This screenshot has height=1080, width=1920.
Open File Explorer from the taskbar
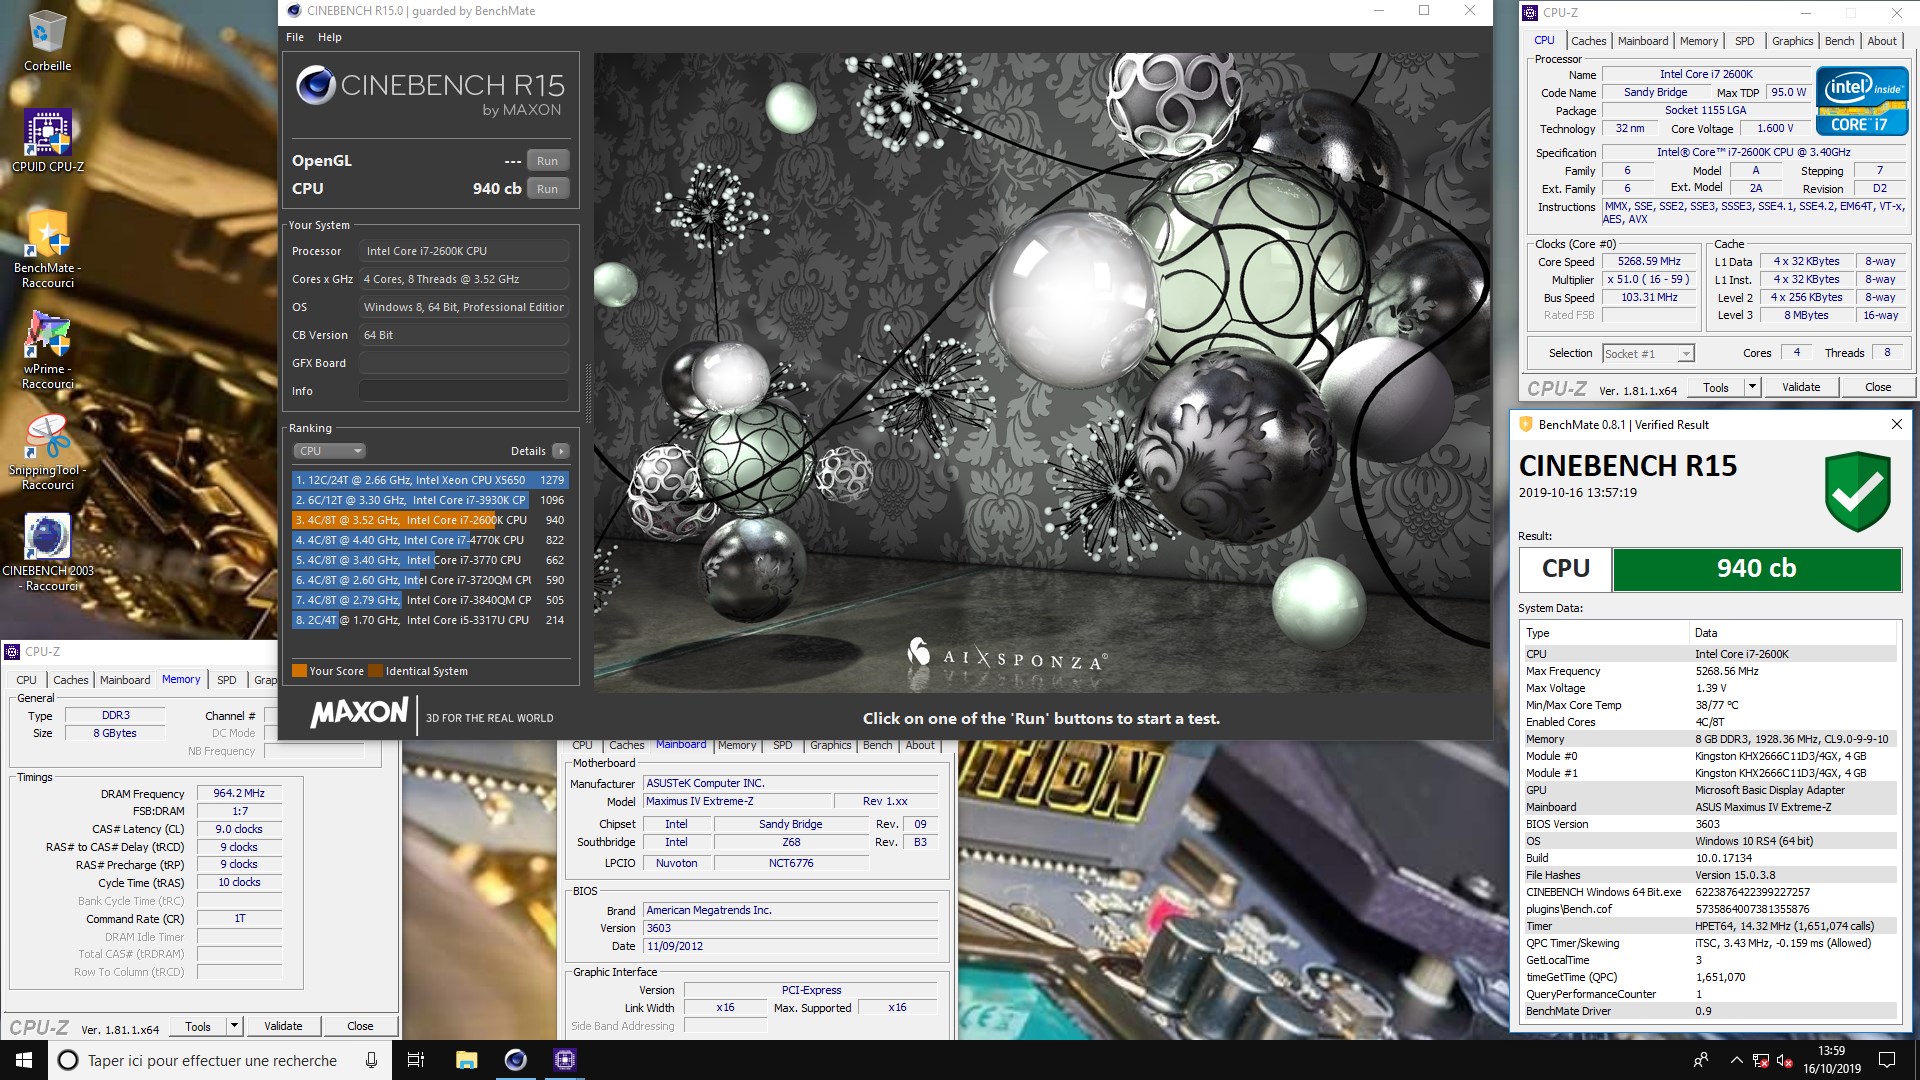pyautogui.click(x=466, y=1060)
